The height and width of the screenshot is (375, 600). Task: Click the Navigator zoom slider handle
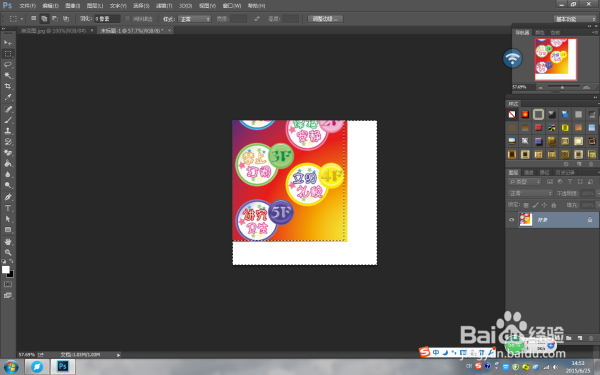(562, 87)
